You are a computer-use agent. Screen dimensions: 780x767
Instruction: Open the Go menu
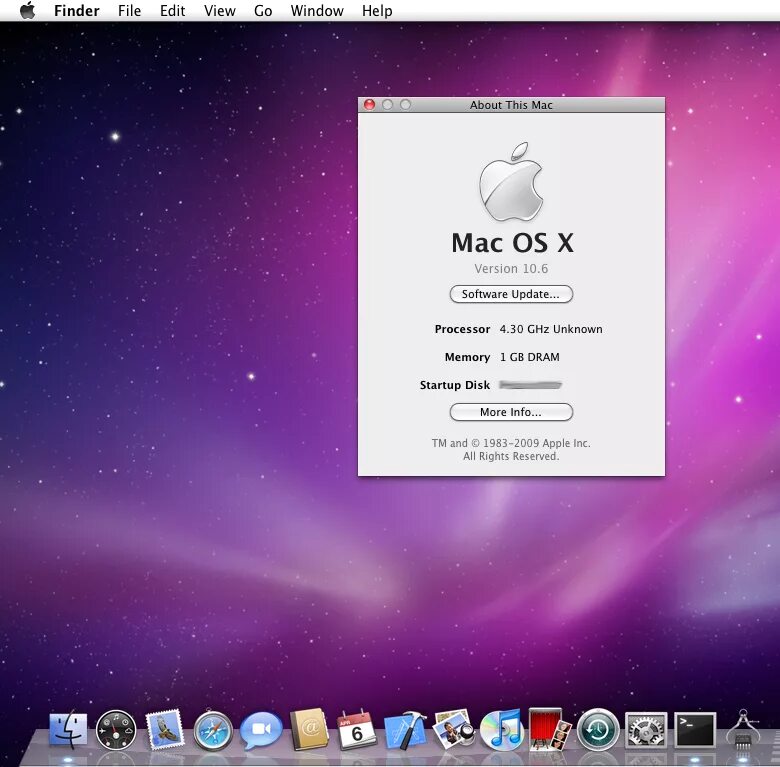coord(263,10)
